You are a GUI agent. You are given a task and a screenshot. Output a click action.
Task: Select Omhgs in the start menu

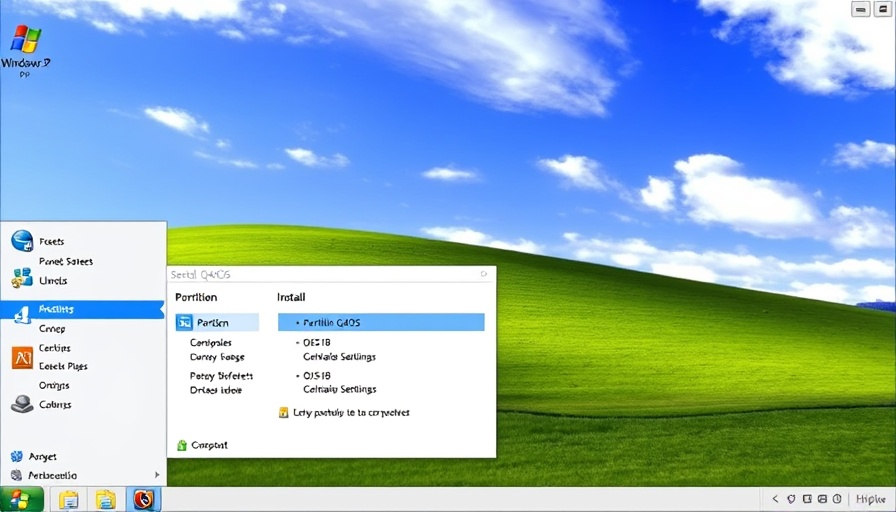[x=54, y=385]
